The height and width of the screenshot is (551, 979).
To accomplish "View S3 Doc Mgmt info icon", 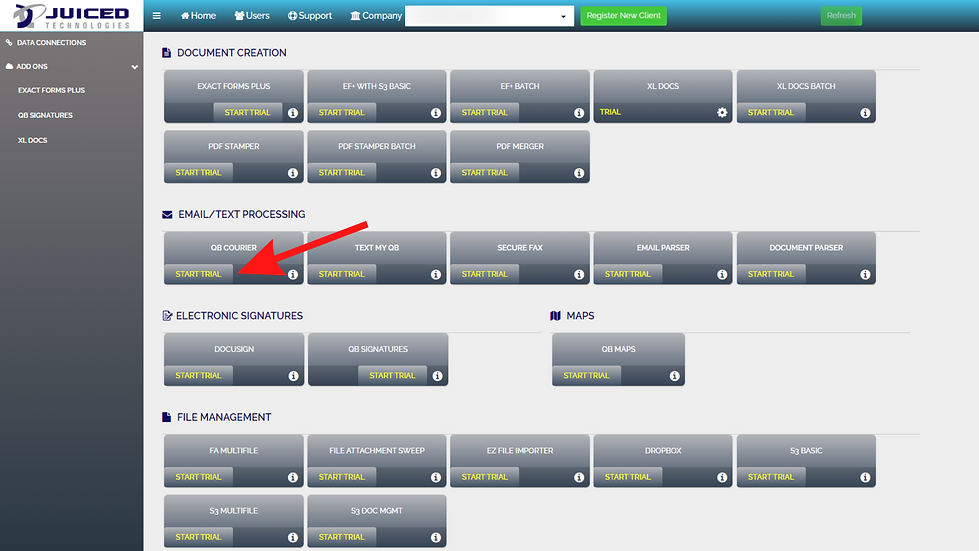I will (x=436, y=537).
